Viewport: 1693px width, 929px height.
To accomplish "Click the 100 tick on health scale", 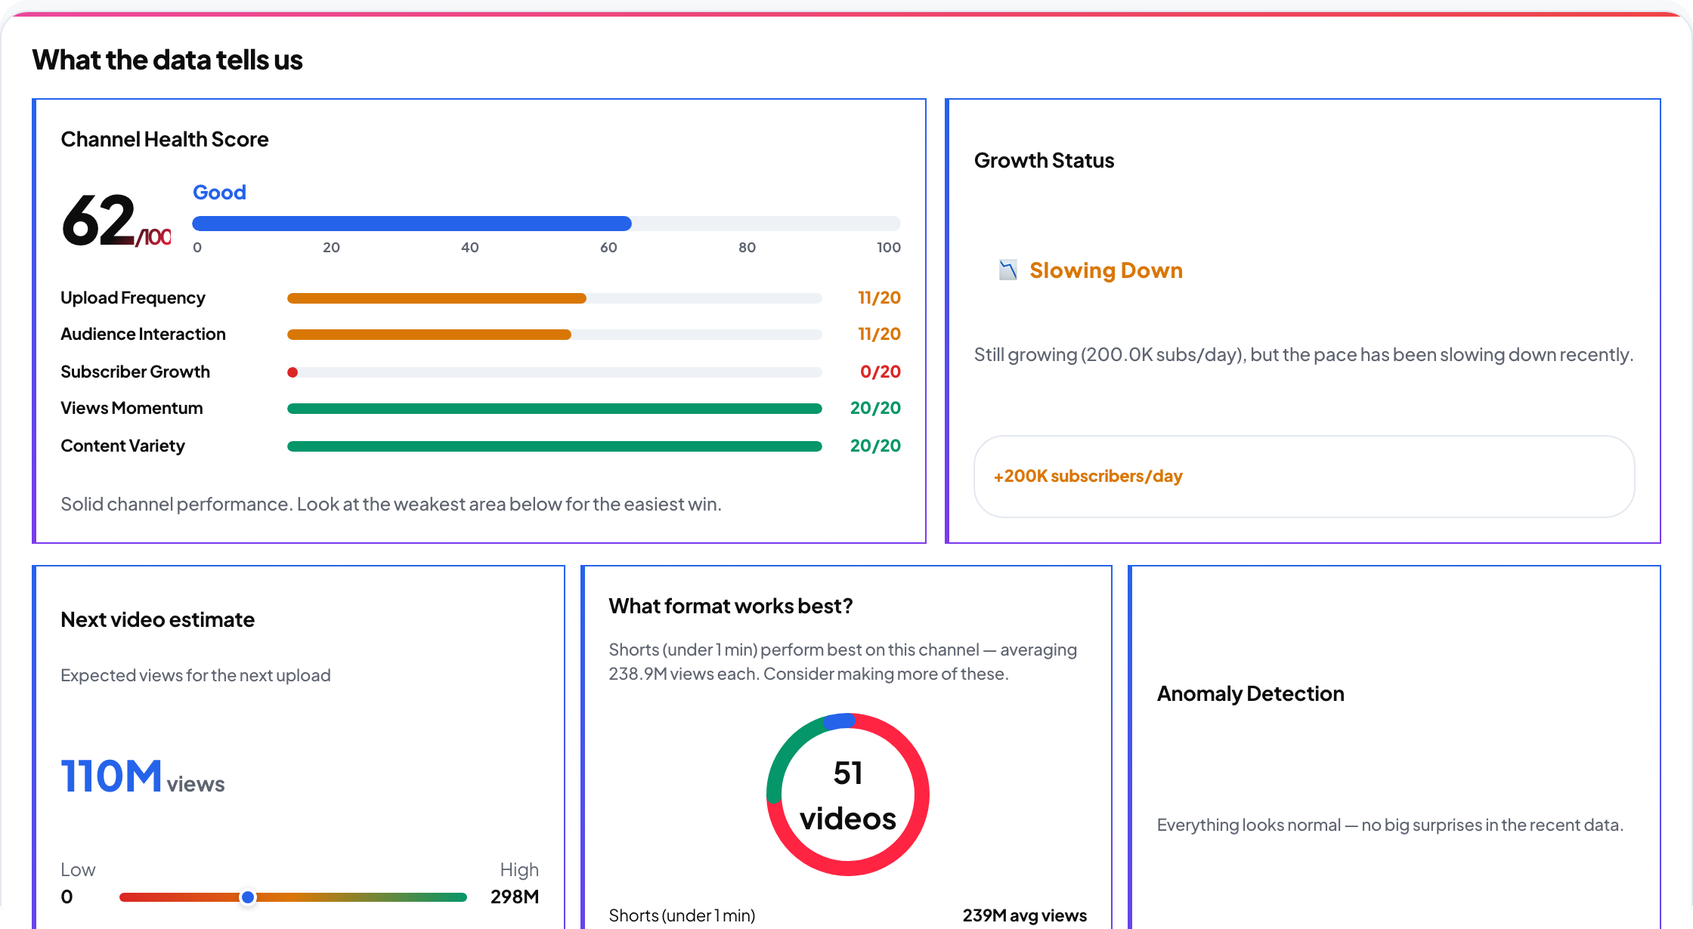I will pyautogui.click(x=888, y=248).
